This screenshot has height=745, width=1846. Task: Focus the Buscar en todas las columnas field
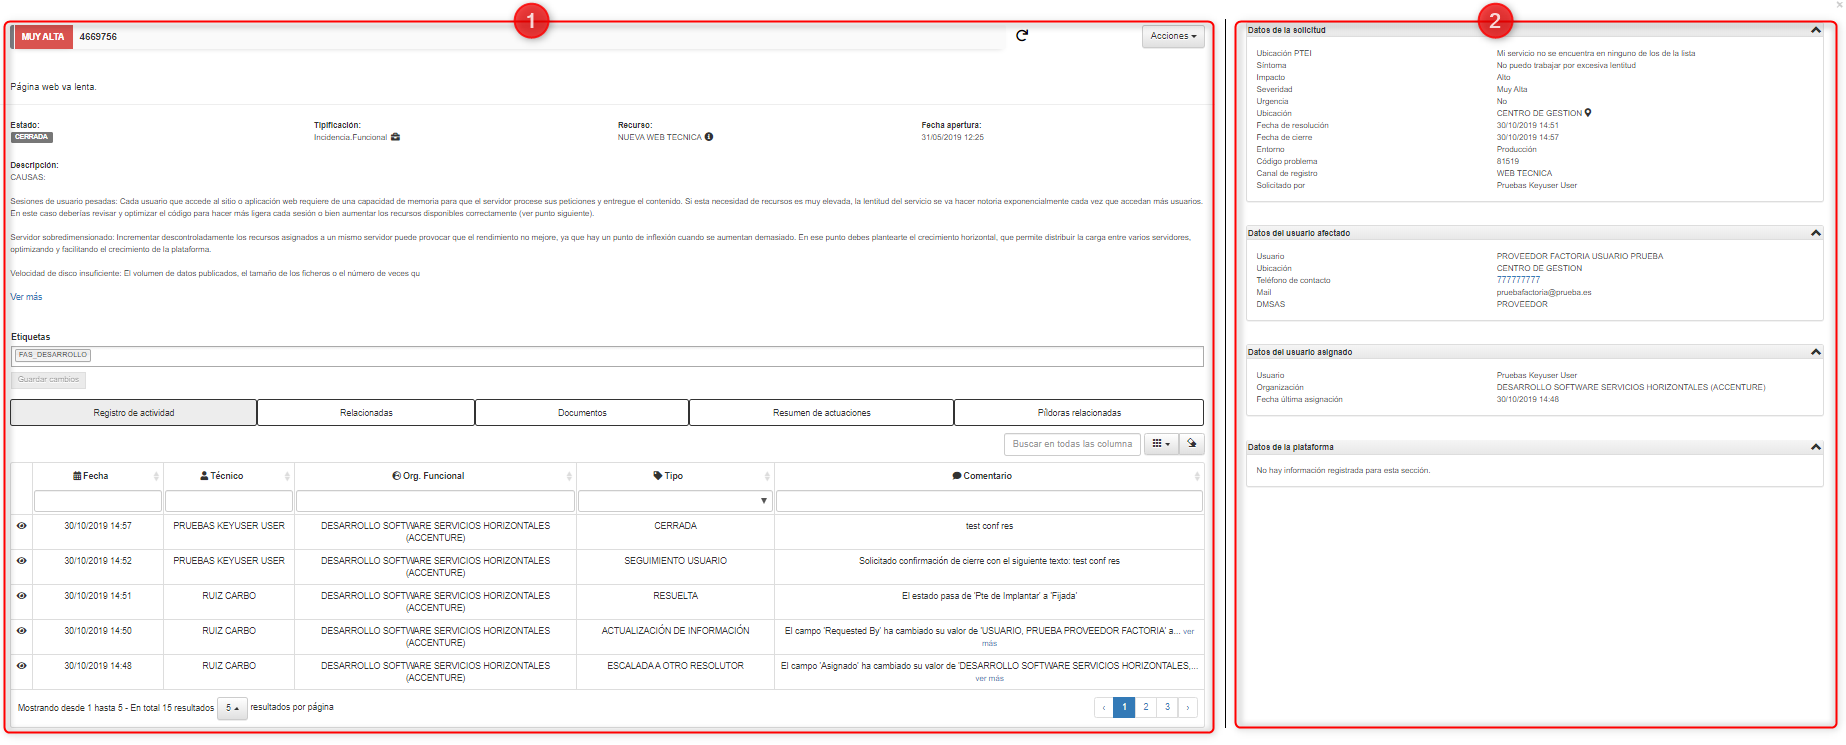tap(1072, 444)
